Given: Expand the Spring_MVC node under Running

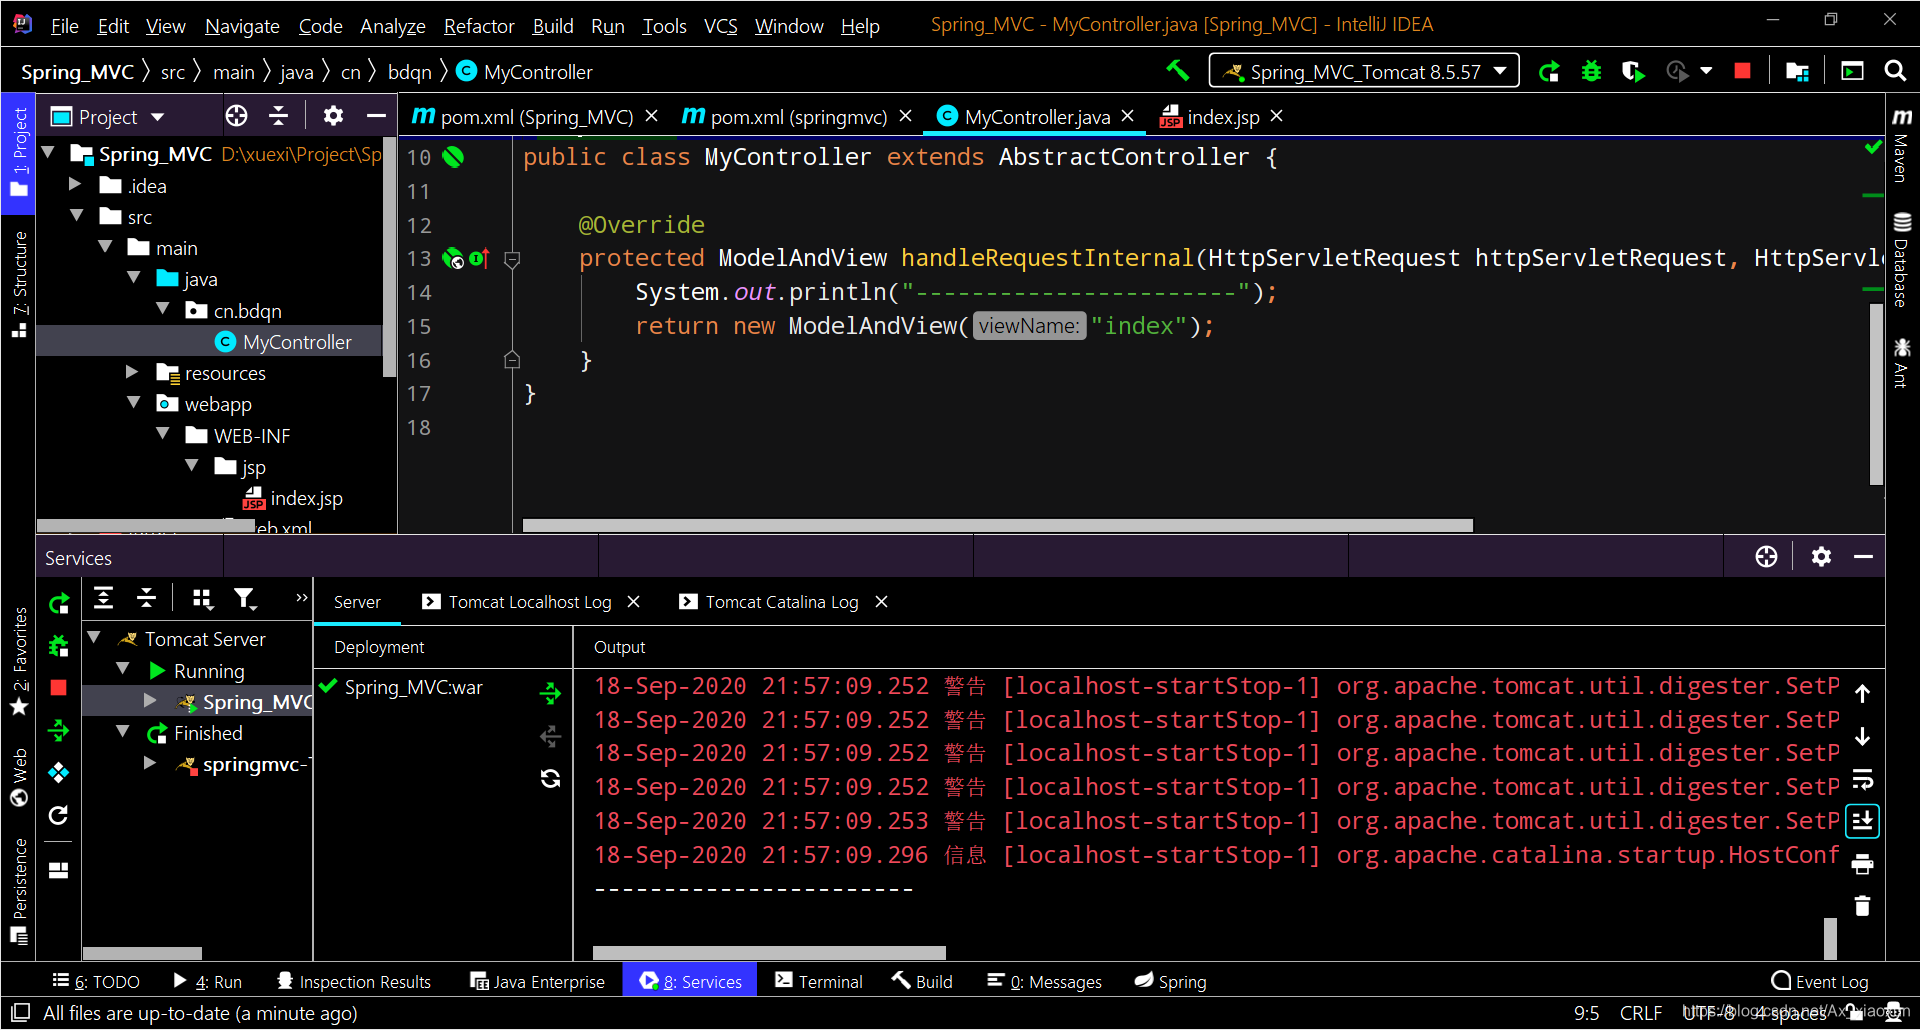Looking at the screenshot, I should click(150, 701).
